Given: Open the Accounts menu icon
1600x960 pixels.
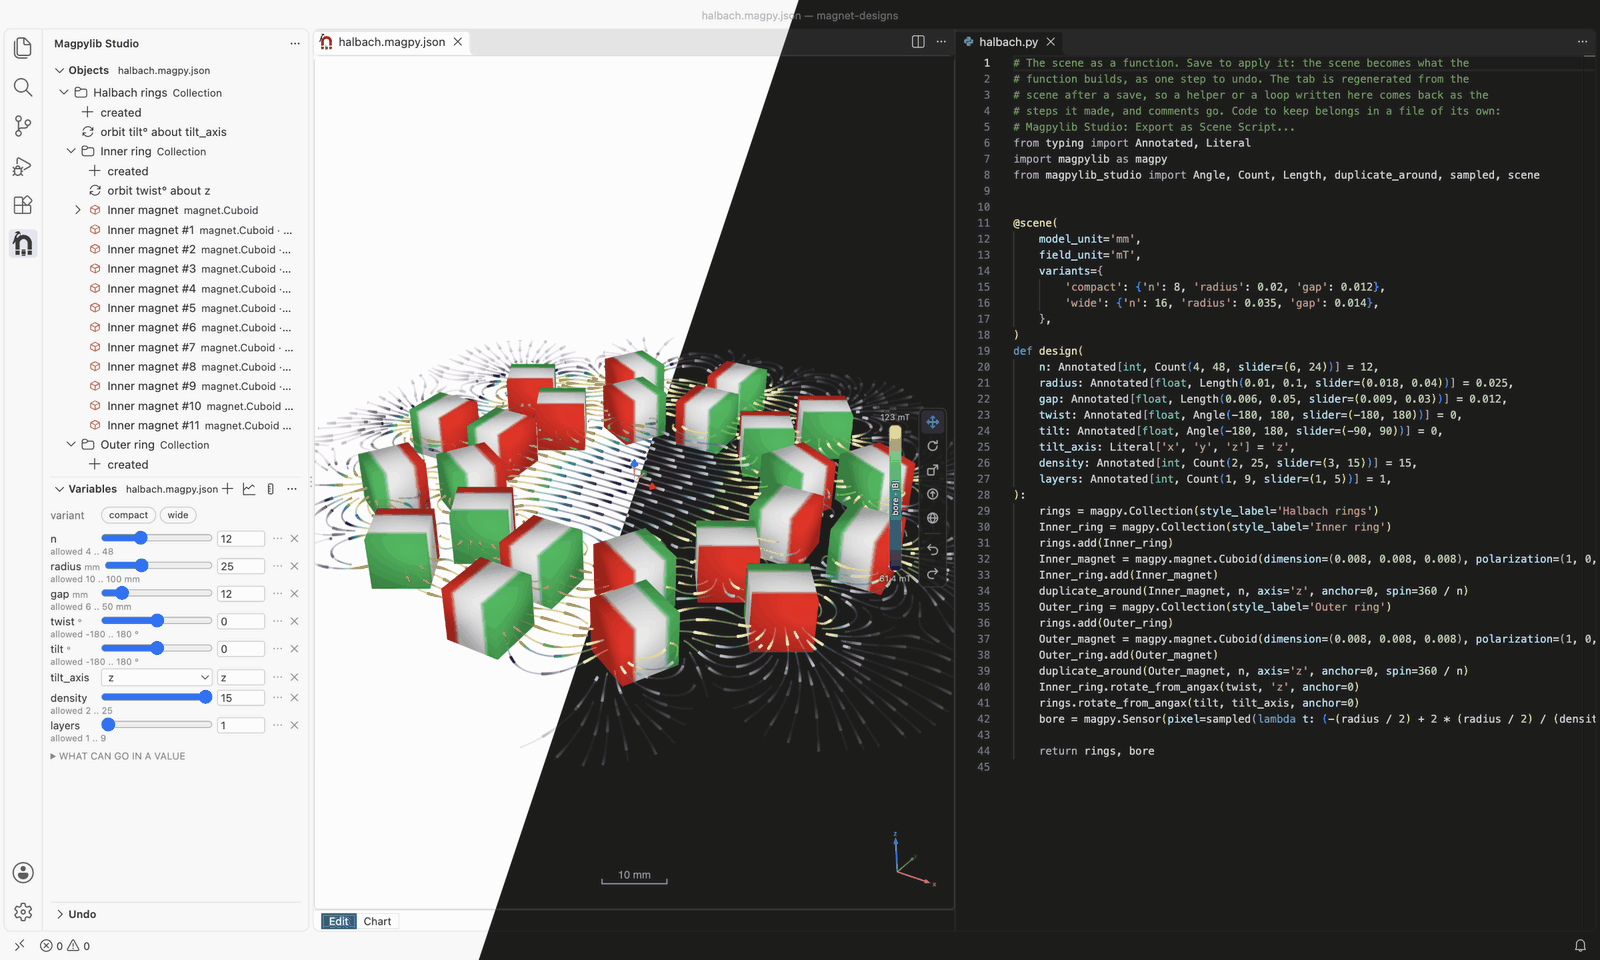Looking at the screenshot, I should click(23, 873).
